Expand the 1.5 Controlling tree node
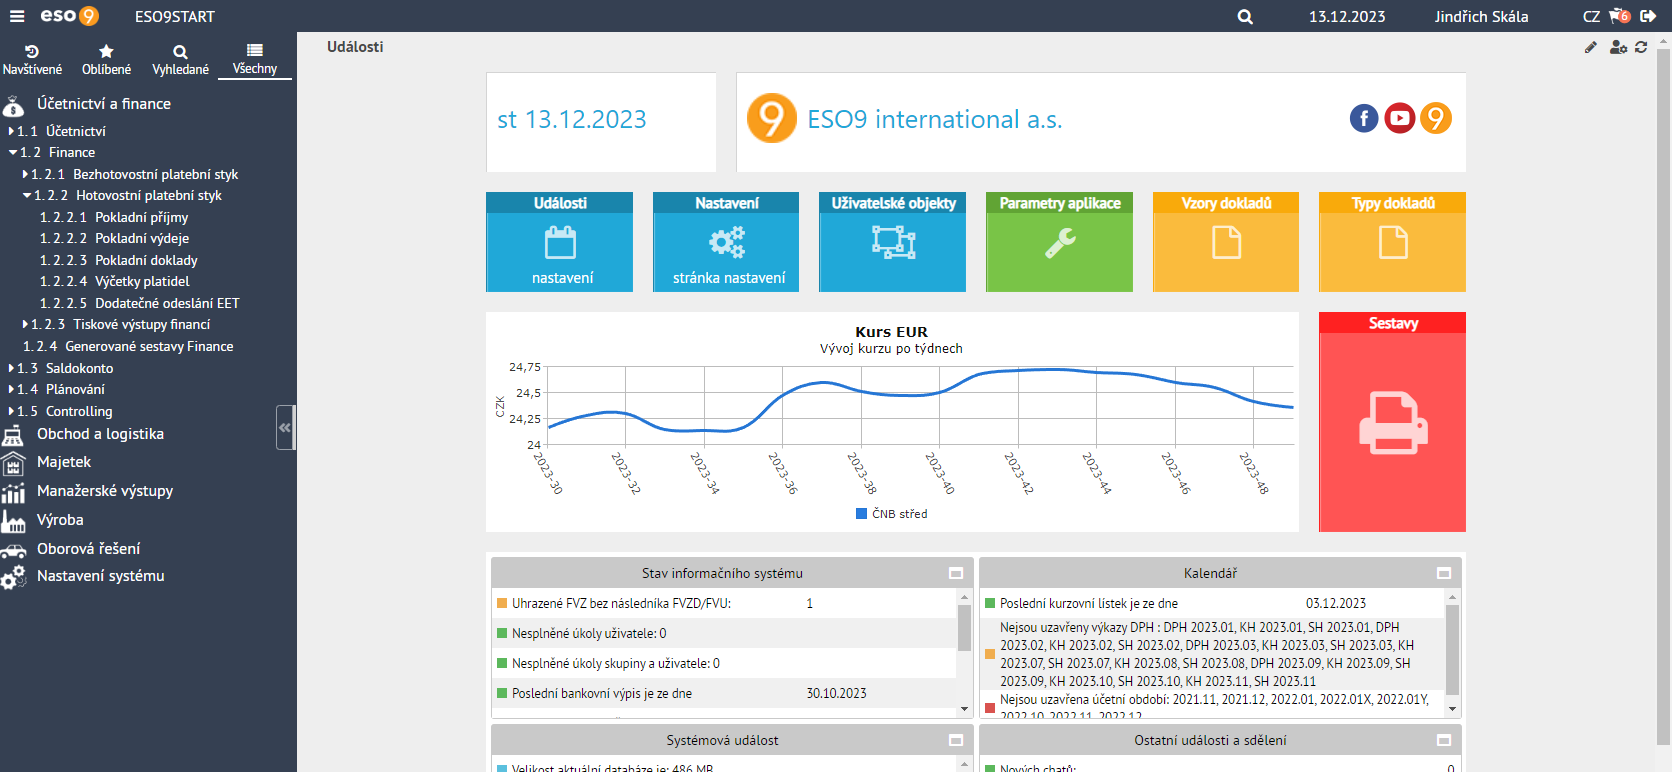 [x=11, y=411]
